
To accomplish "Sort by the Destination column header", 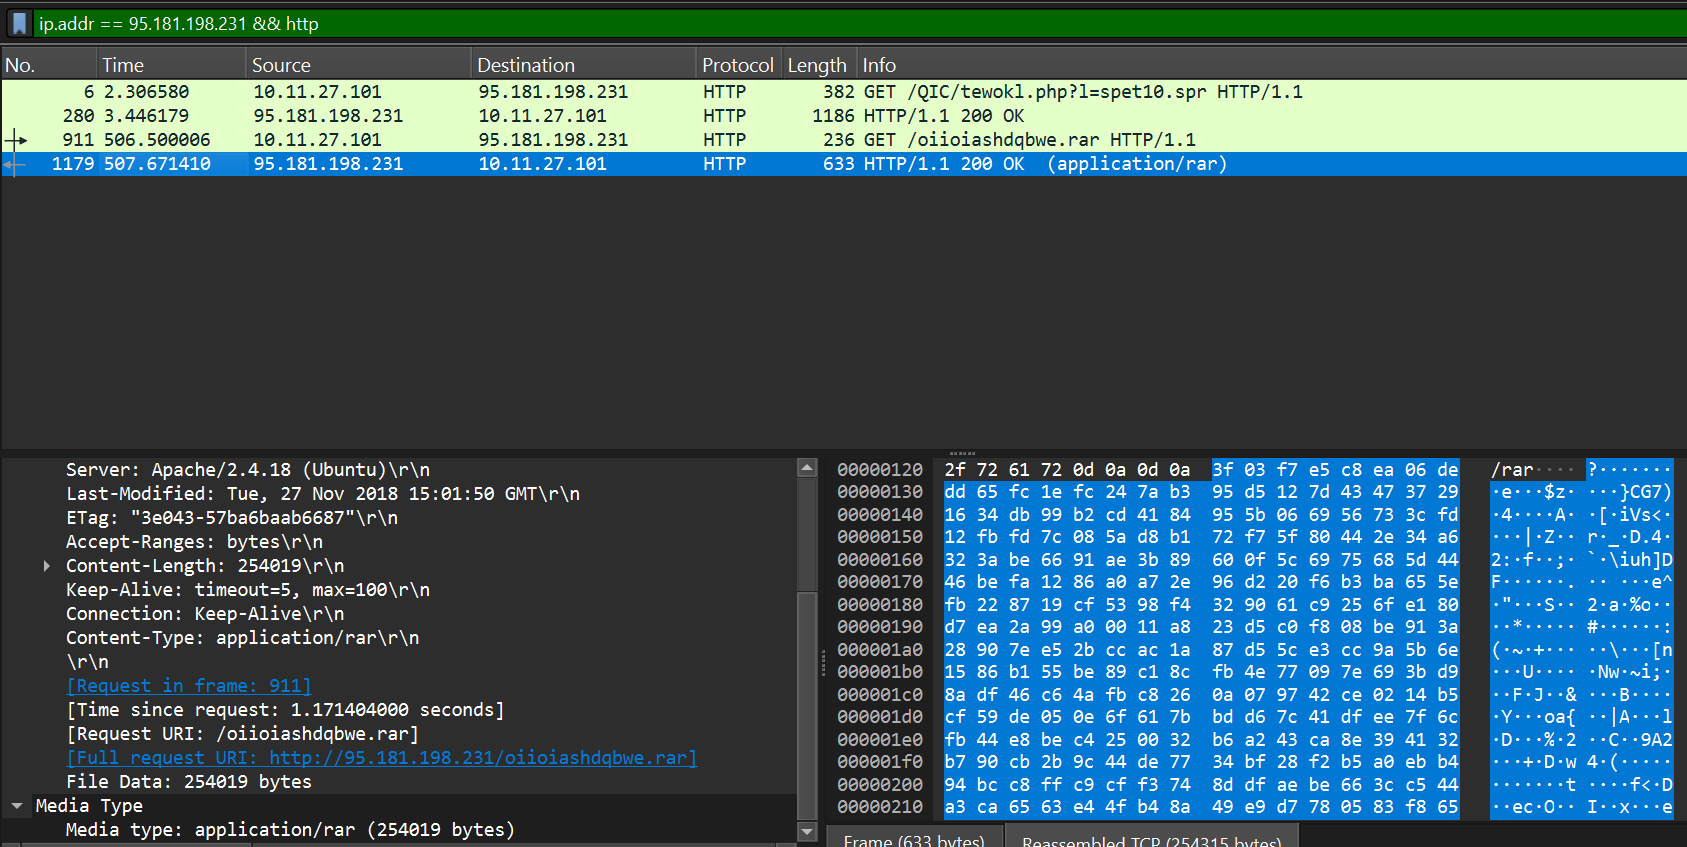I will 584,65.
